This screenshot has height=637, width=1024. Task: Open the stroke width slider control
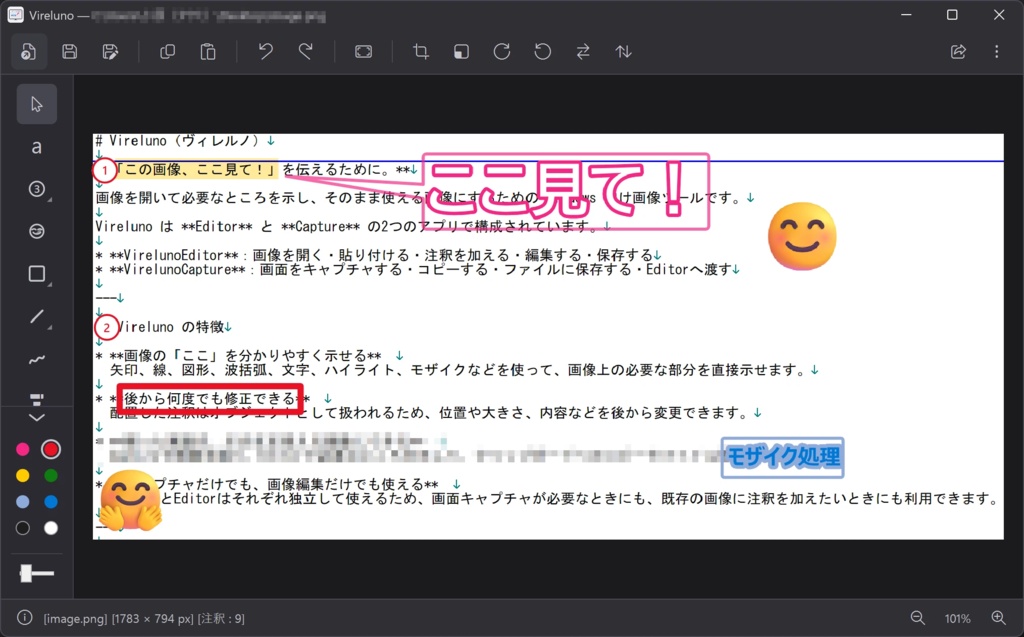tap(37, 574)
